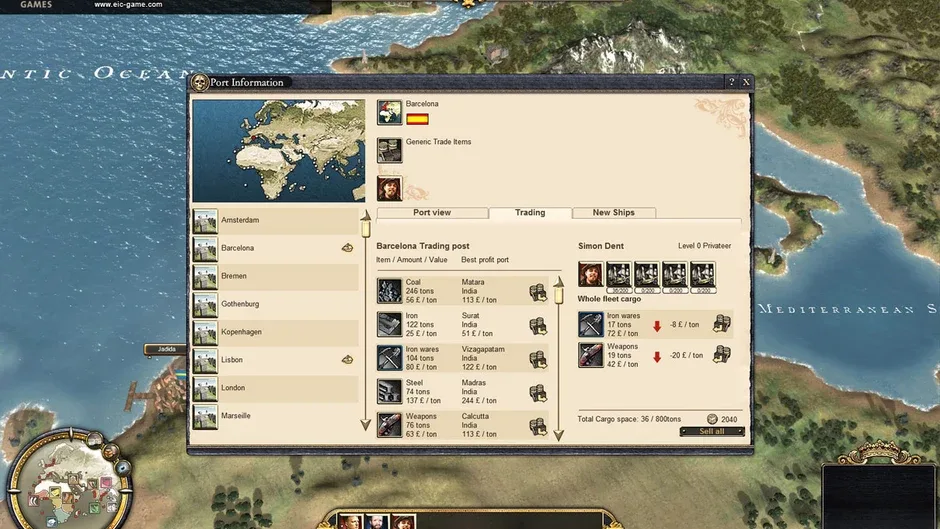Image resolution: width=940 pixels, height=529 pixels.
Task: Click port list scroll up arrow
Action: coord(366,214)
